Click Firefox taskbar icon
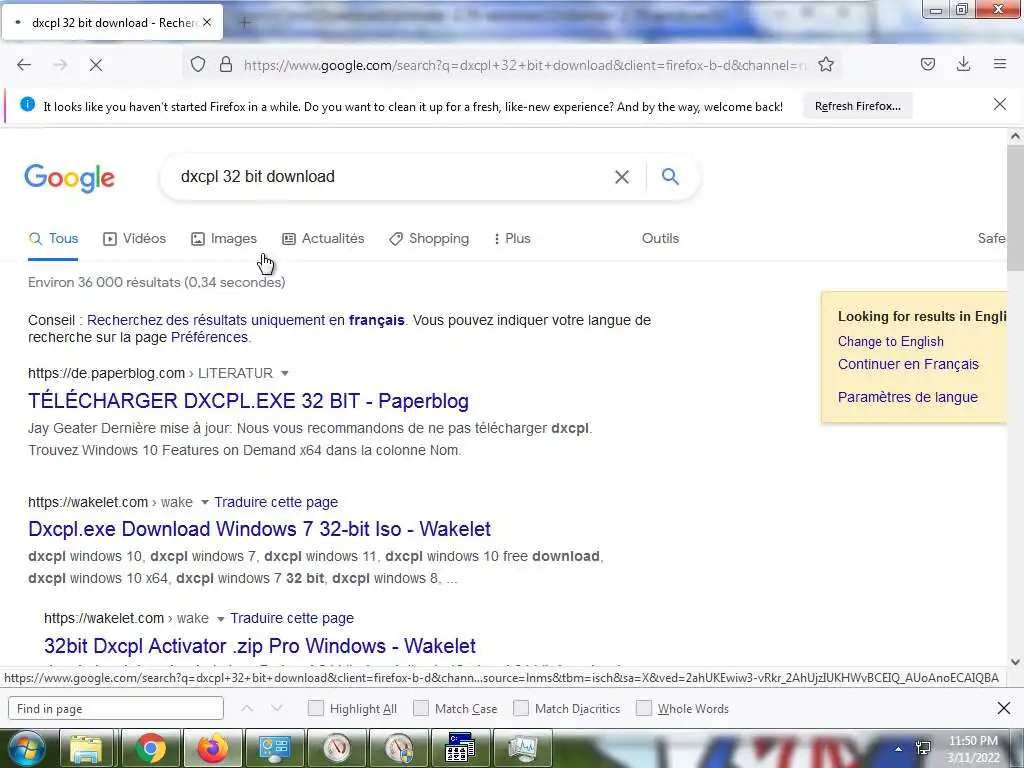 (x=213, y=749)
